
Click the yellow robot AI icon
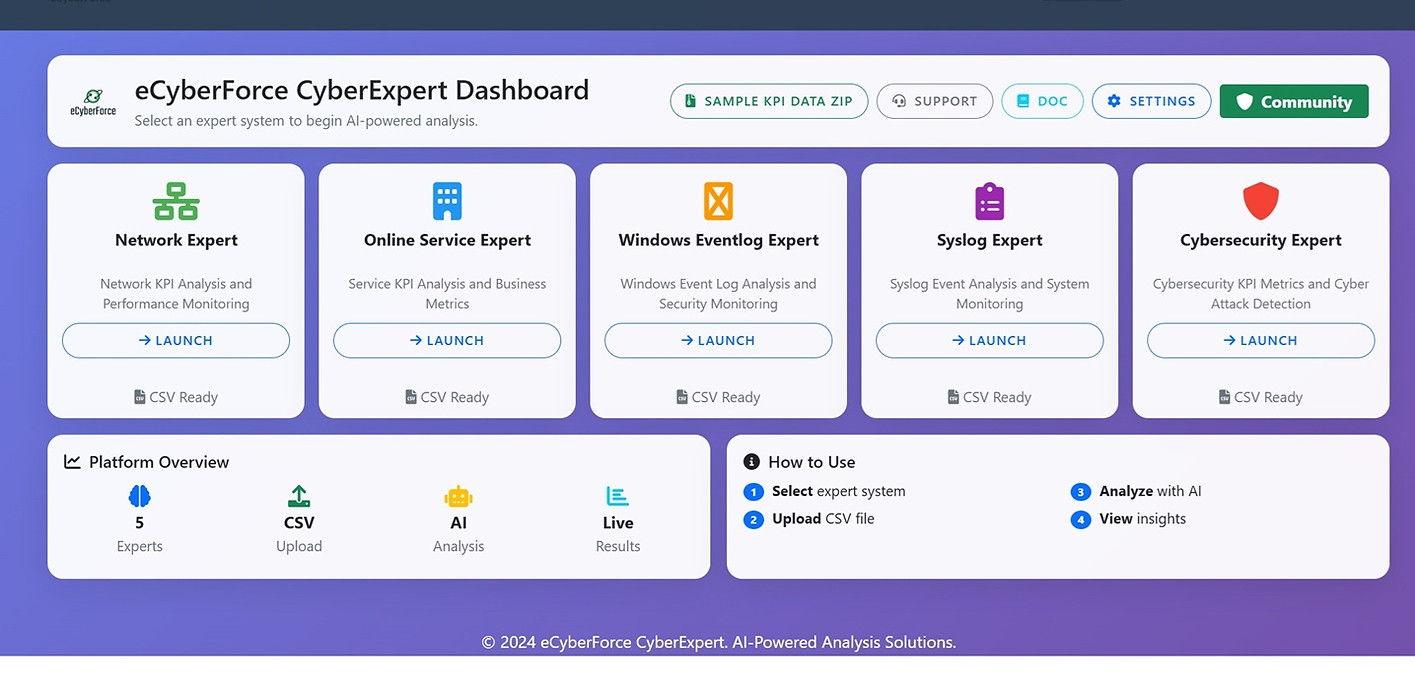click(x=458, y=496)
